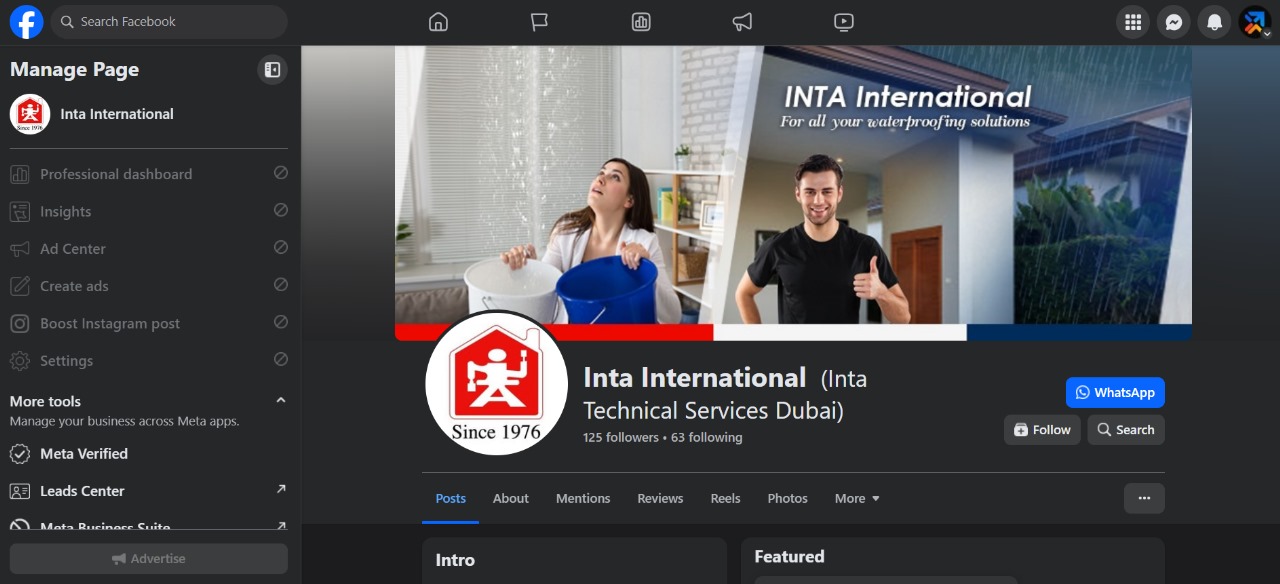Open the Notifications bell icon
Viewport: 1280px width, 584px height.
tap(1213, 21)
